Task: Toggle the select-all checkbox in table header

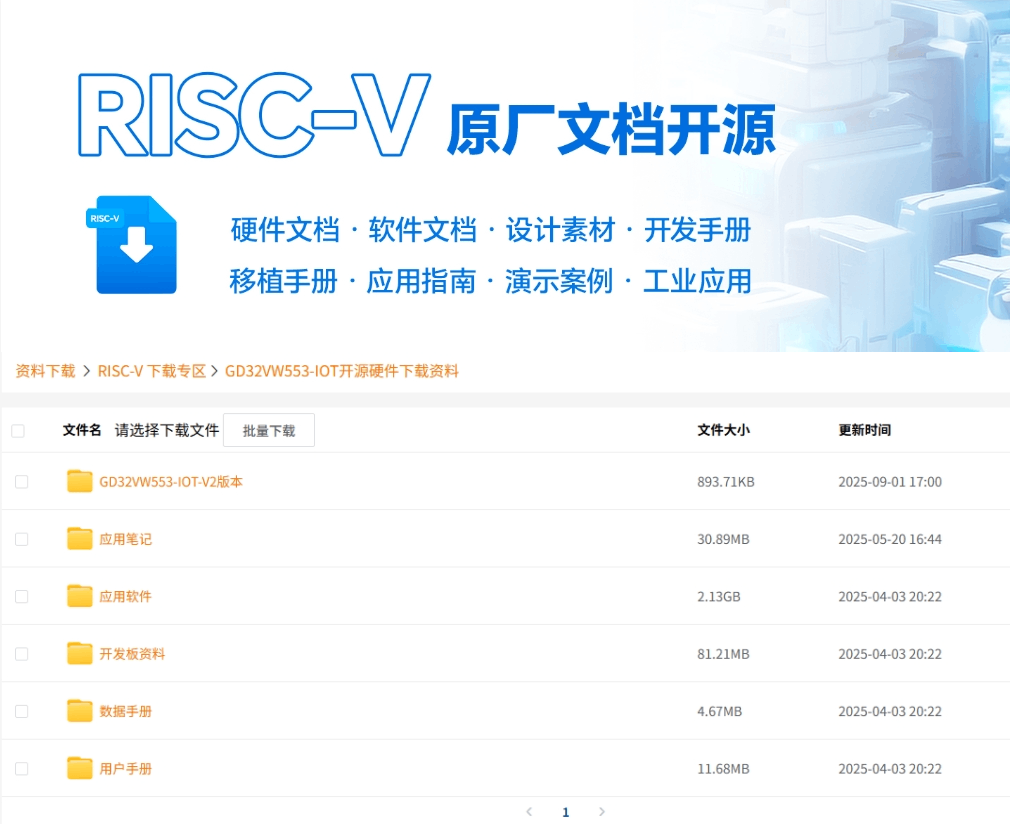Action: click(x=18, y=430)
